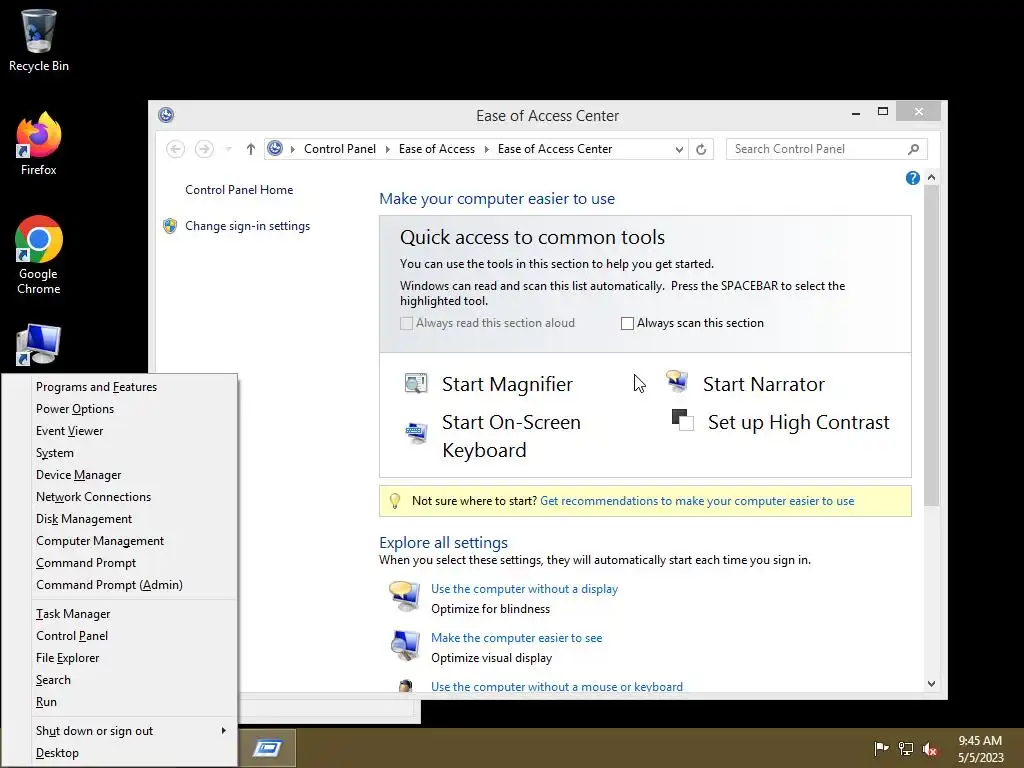Viewport: 1024px width, 768px height.
Task: Choose Device Manager in the menu
Action: [x=79, y=475]
